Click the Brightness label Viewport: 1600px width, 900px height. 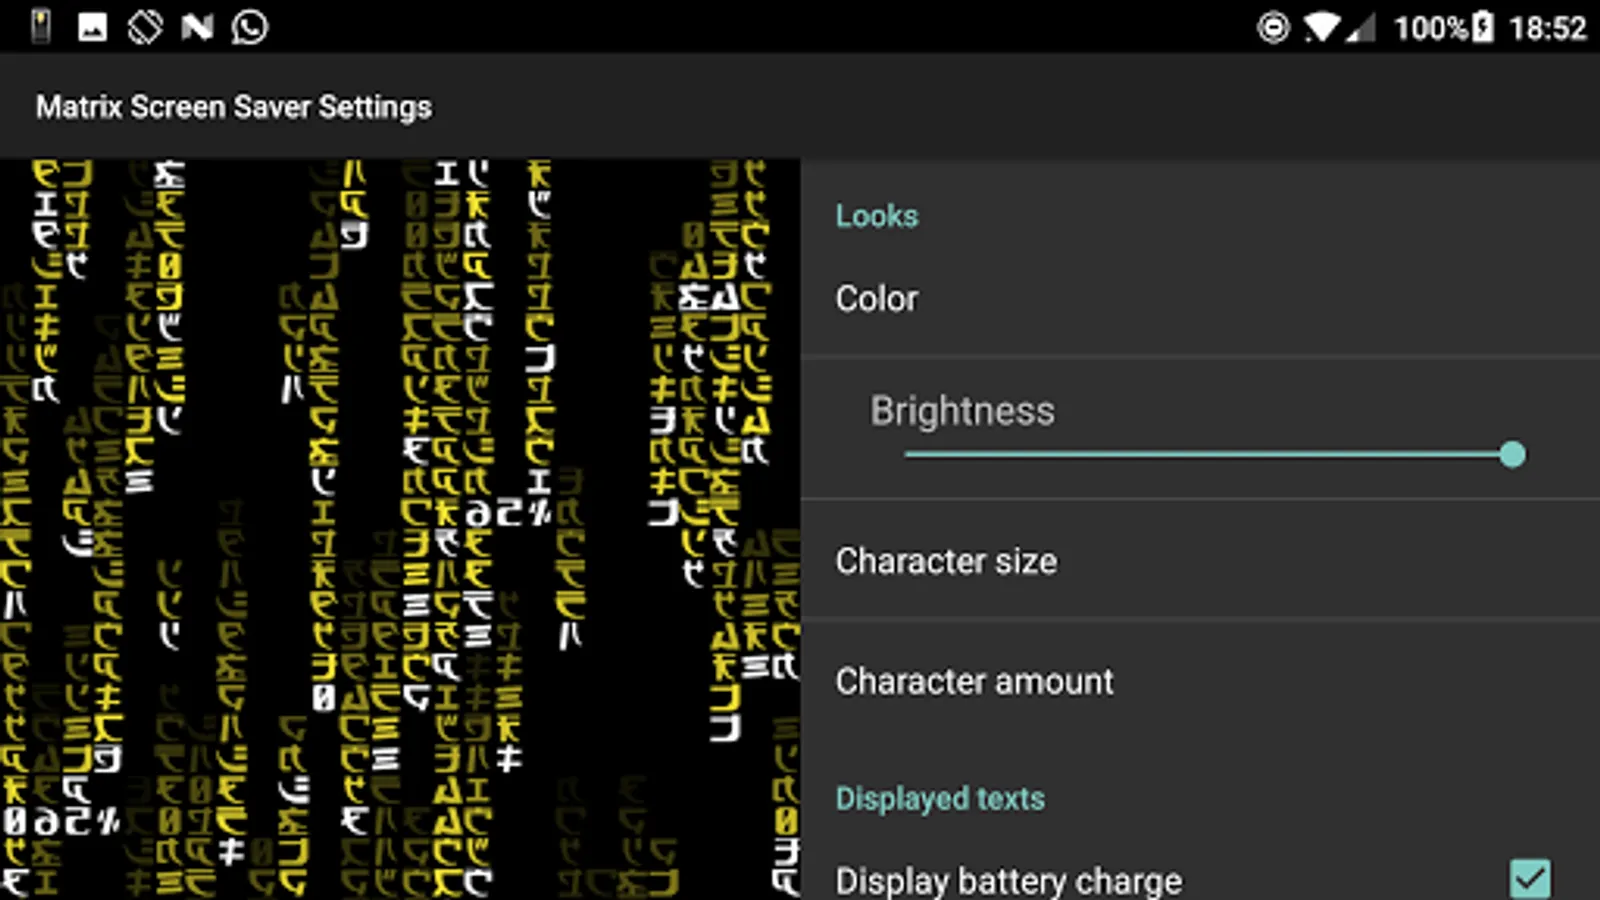coord(962,411)
